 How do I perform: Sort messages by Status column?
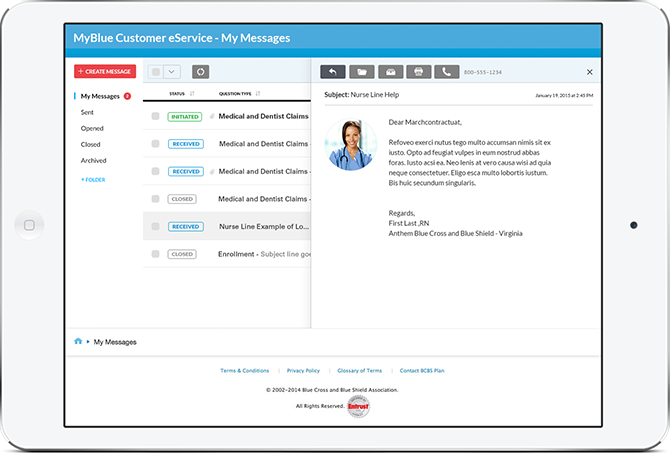tap(182, 94)
